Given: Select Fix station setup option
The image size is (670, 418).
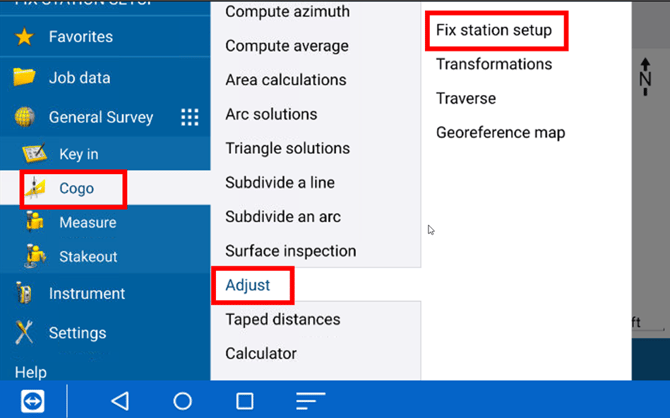Looking at the screenshot, I should pos(494,30).
